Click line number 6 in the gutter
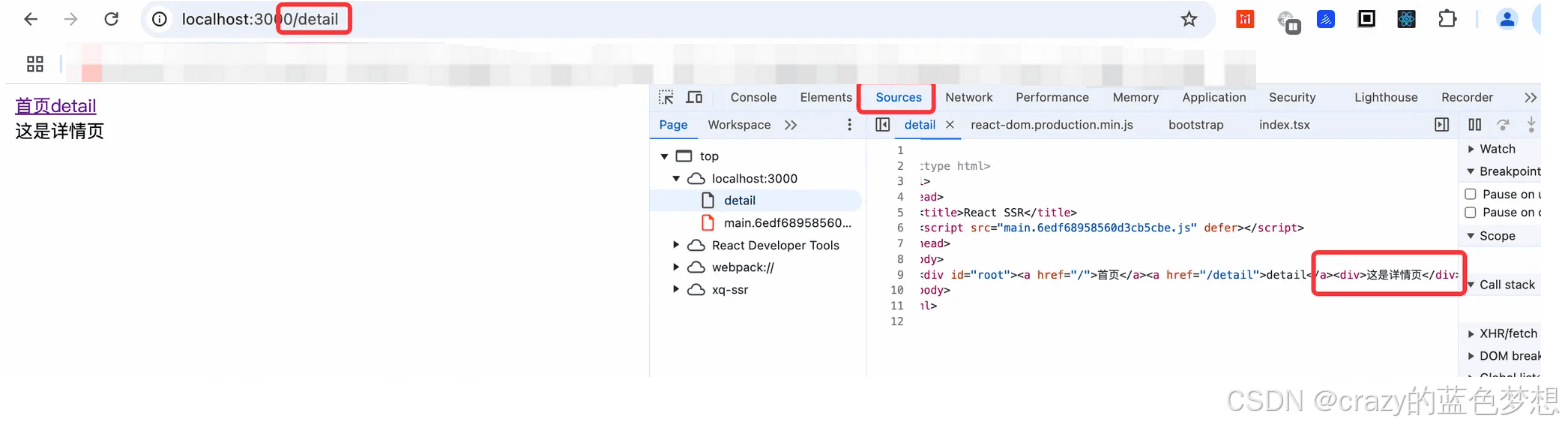 900,228
